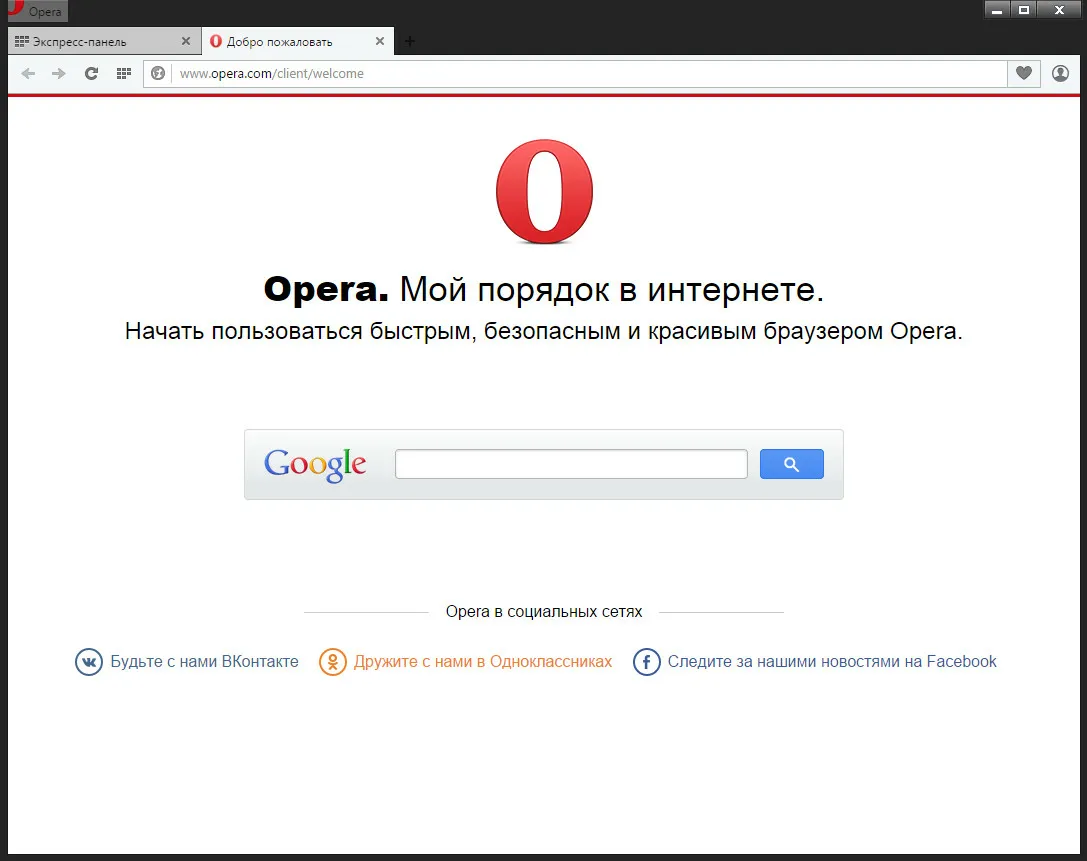Follow the Одноклассниках link
Screen dimensions: 1087x861
point(482,661)
